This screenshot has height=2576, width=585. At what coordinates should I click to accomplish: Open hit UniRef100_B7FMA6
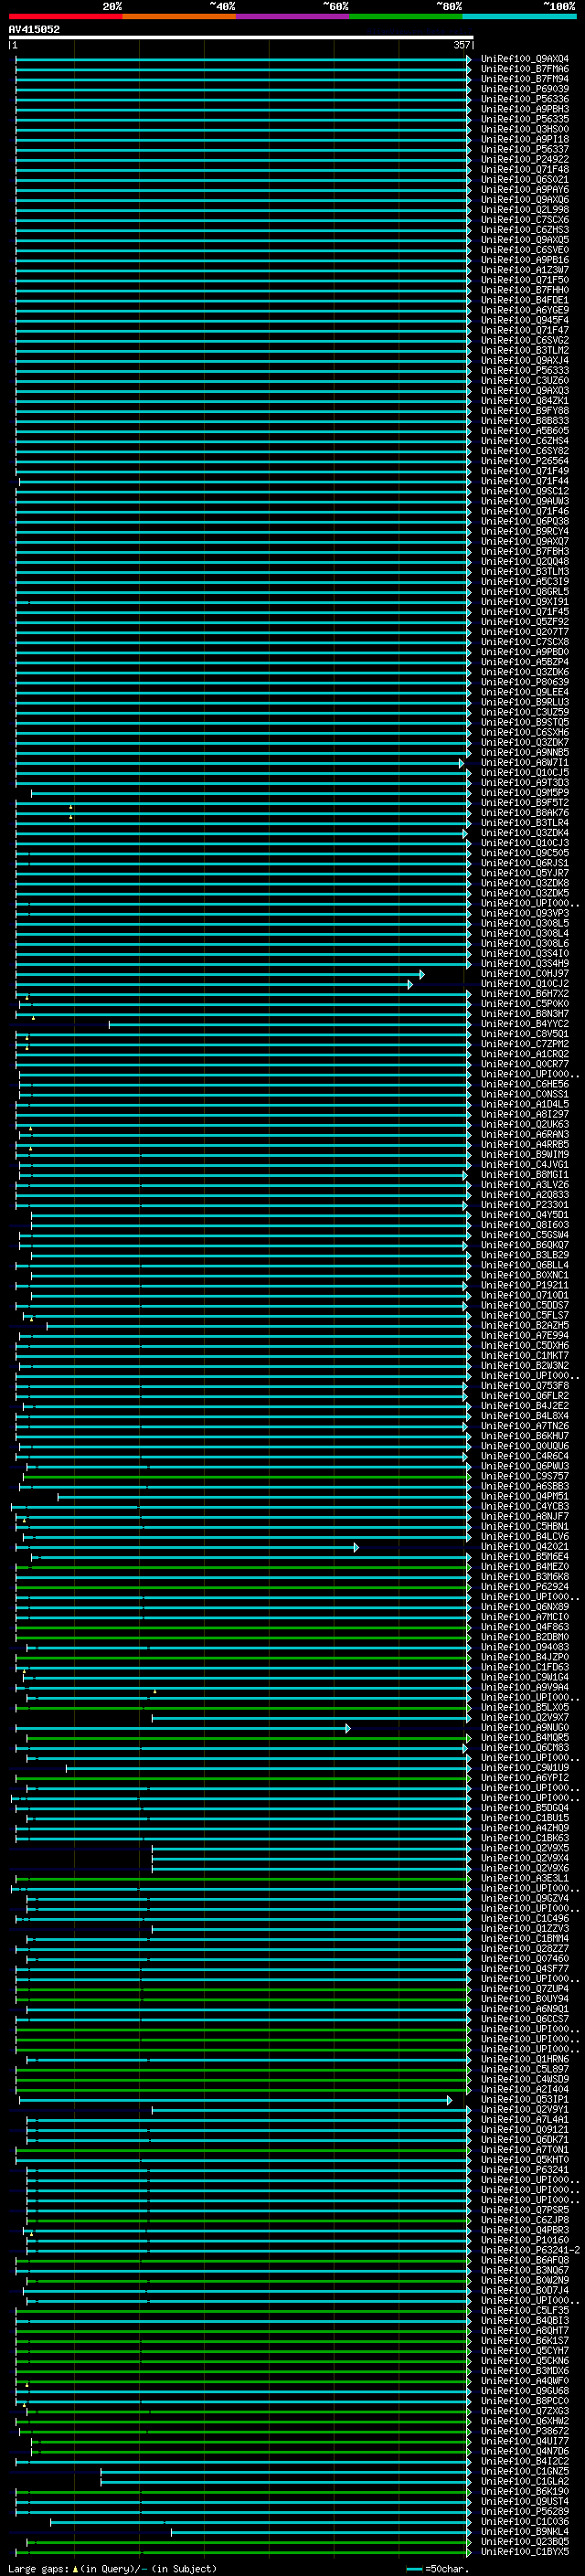point(525,69)
